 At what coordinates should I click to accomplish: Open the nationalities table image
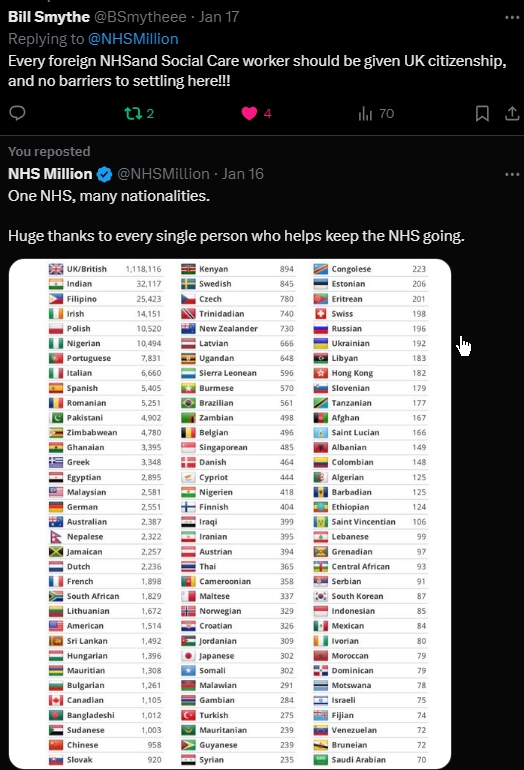[230, 514]
